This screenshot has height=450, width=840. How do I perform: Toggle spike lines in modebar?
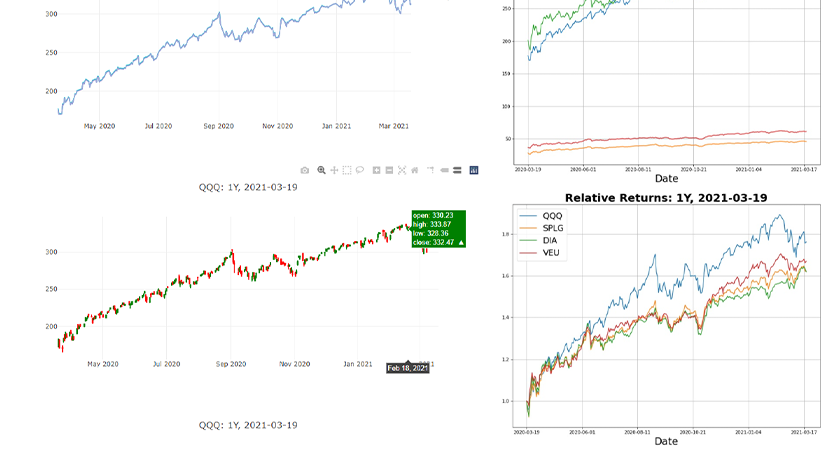(x=430, y=170)
